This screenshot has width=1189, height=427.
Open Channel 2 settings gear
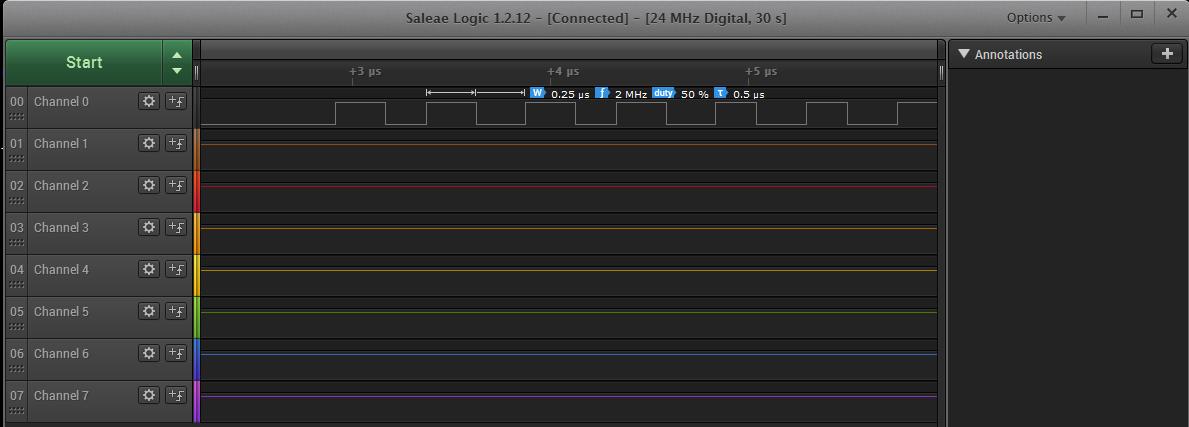coord(149,184)
